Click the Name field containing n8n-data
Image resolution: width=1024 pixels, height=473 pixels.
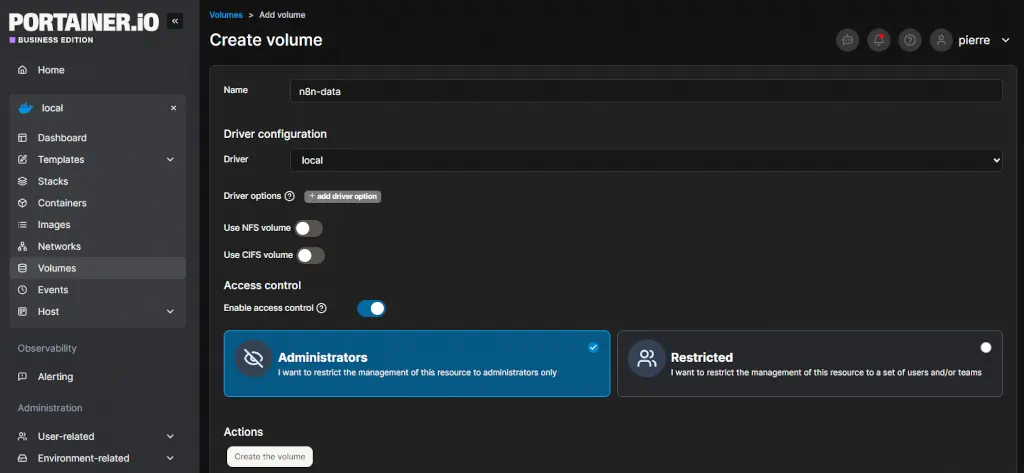click(646, 91)
